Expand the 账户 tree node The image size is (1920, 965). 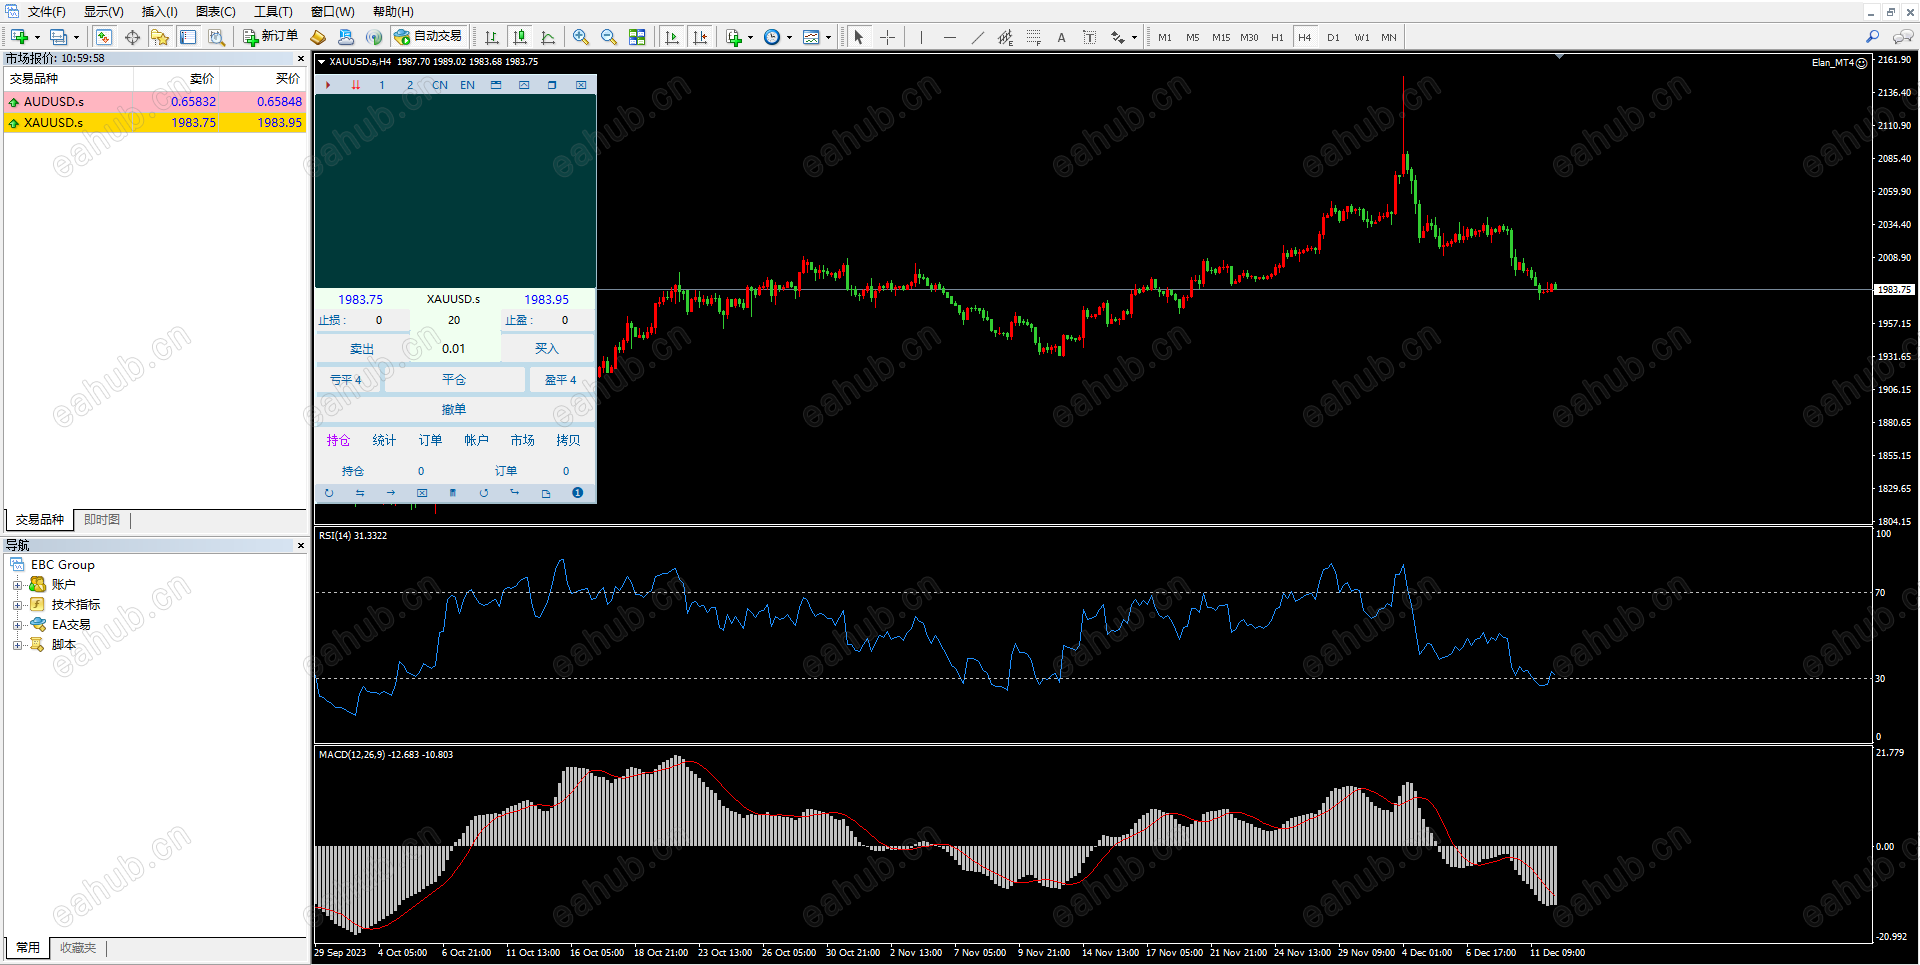pos(17,585)
